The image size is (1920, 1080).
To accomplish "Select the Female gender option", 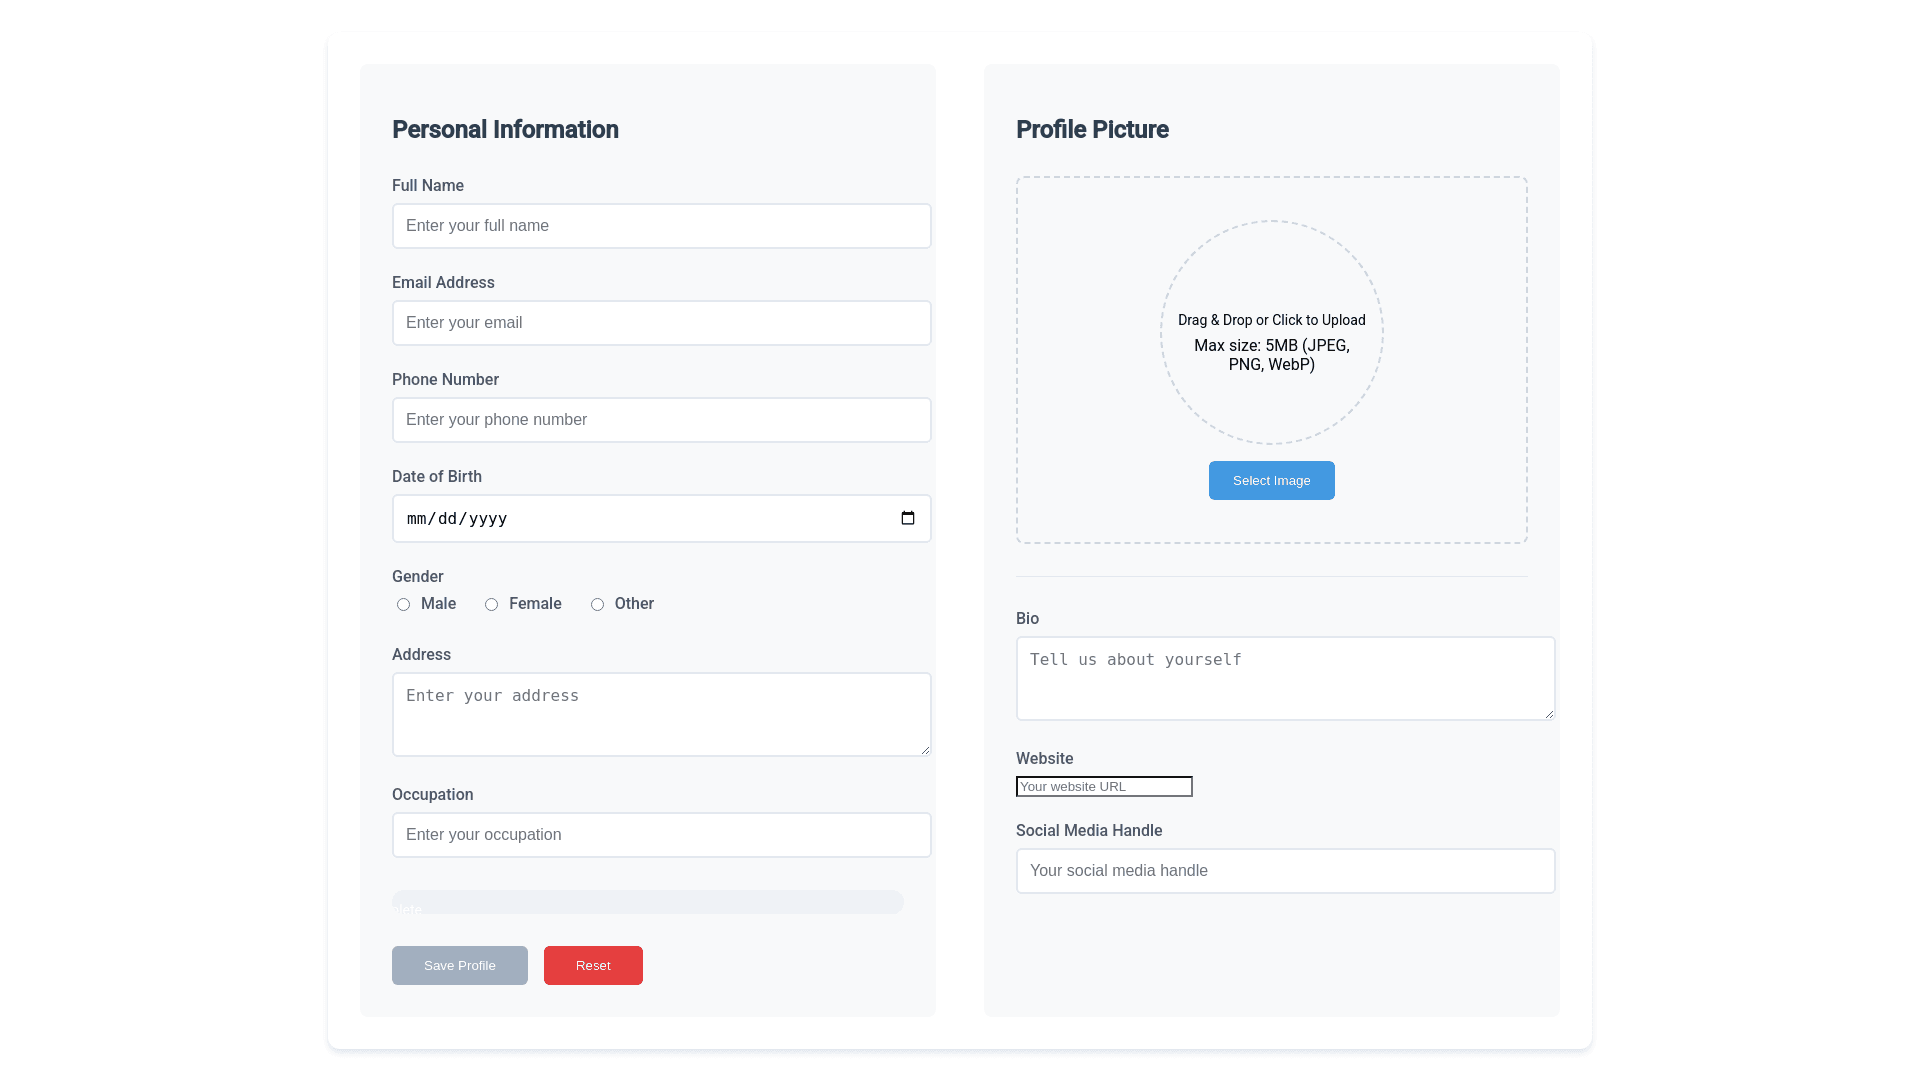I will (x=491, y=604).
